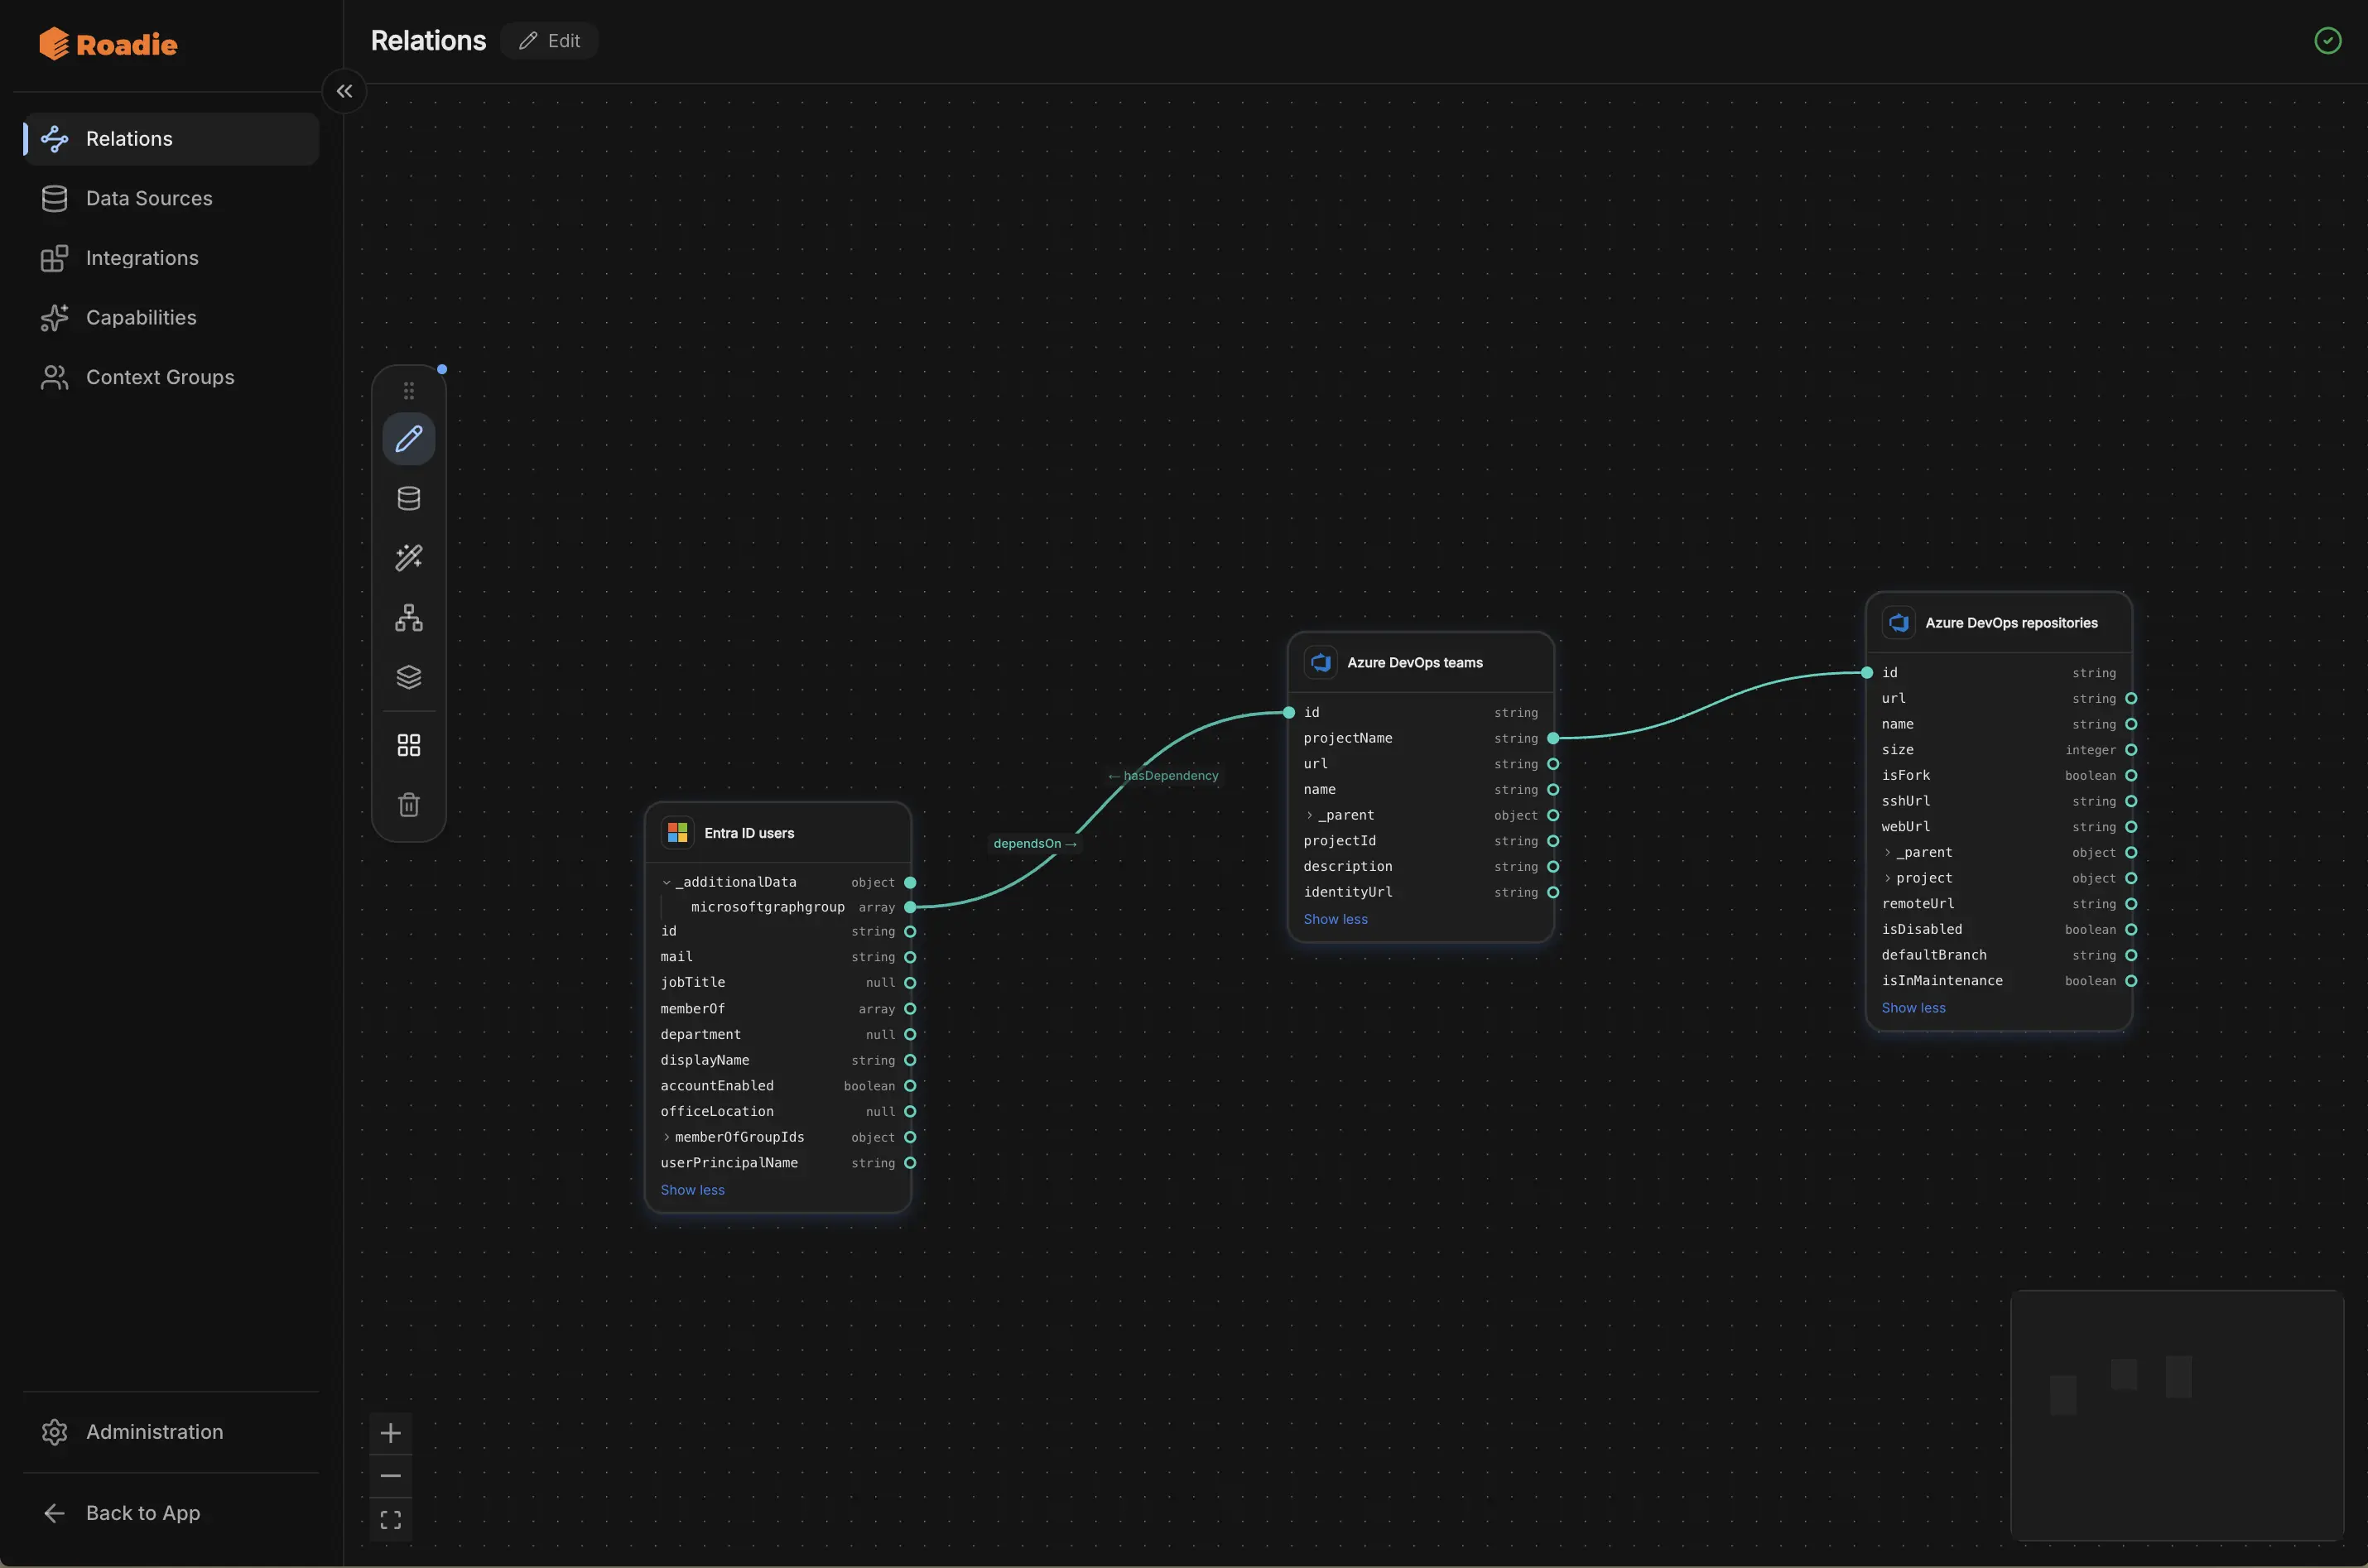Click the hasDependency relation label

click(1163, 775)
